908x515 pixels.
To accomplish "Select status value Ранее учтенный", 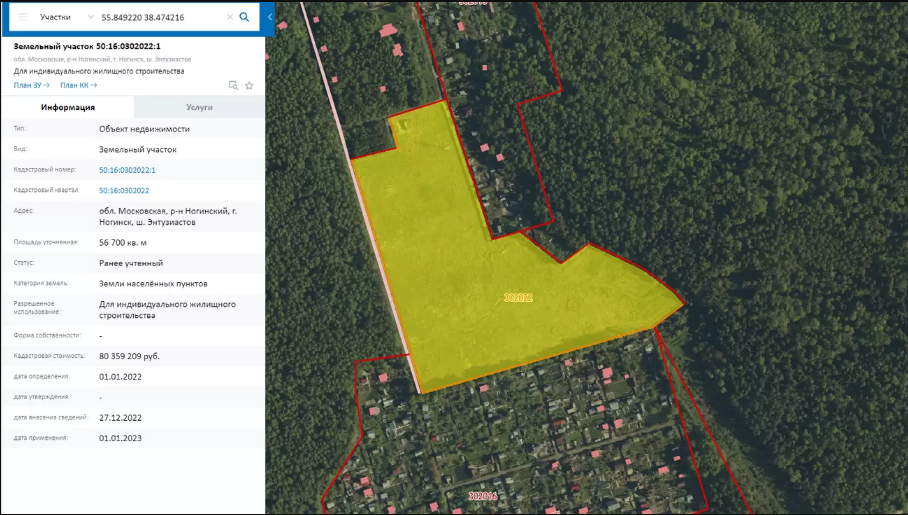I will [x=131, y=263].
